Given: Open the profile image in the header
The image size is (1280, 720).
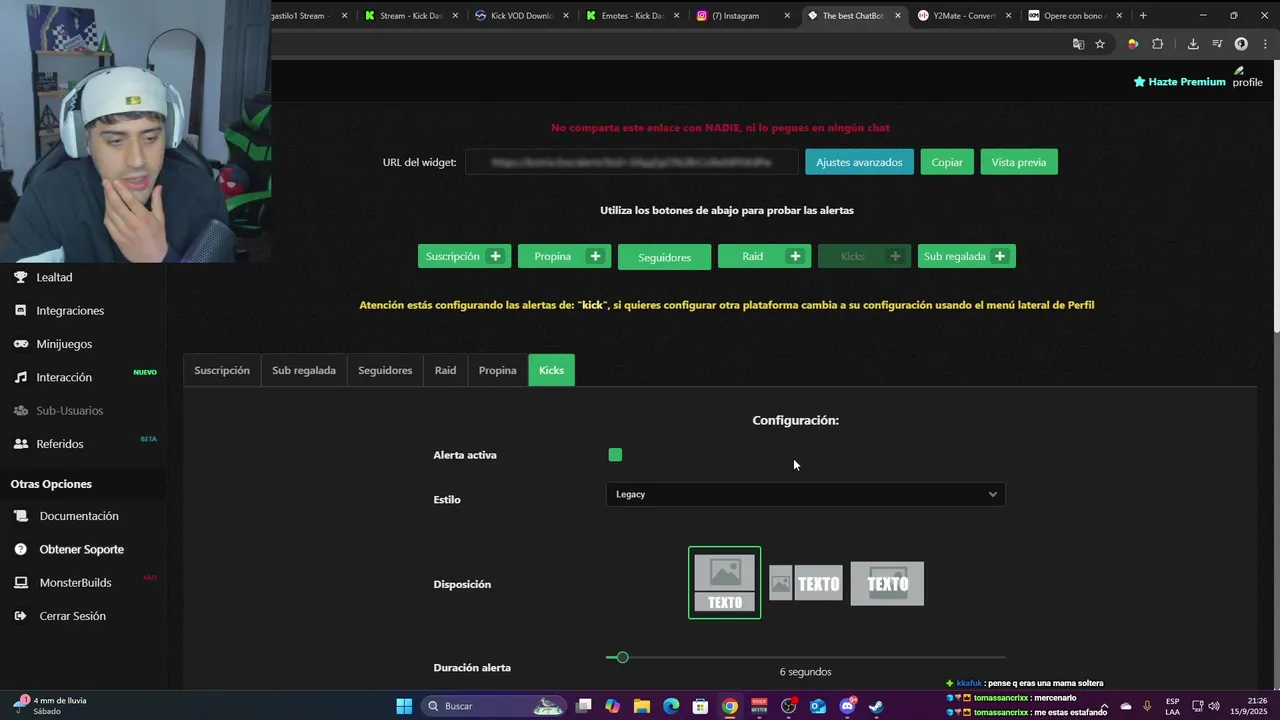Looking at the screenshot, I should (x=1247, y=78).
